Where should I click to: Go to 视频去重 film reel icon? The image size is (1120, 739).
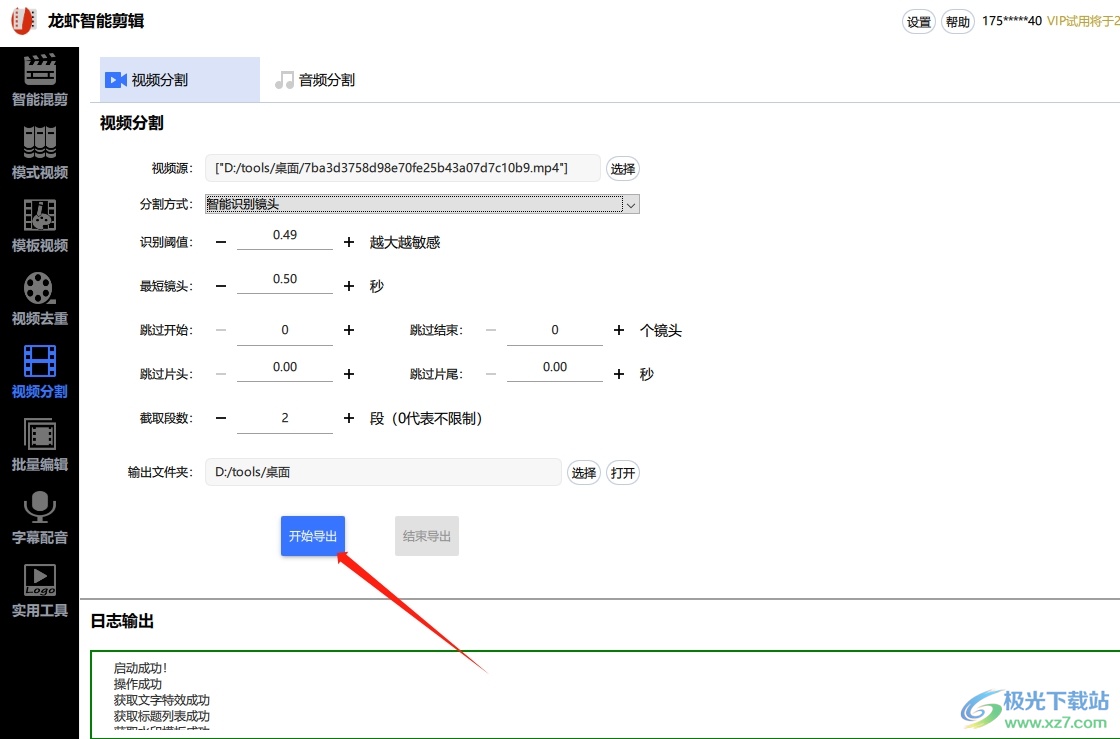39,289
